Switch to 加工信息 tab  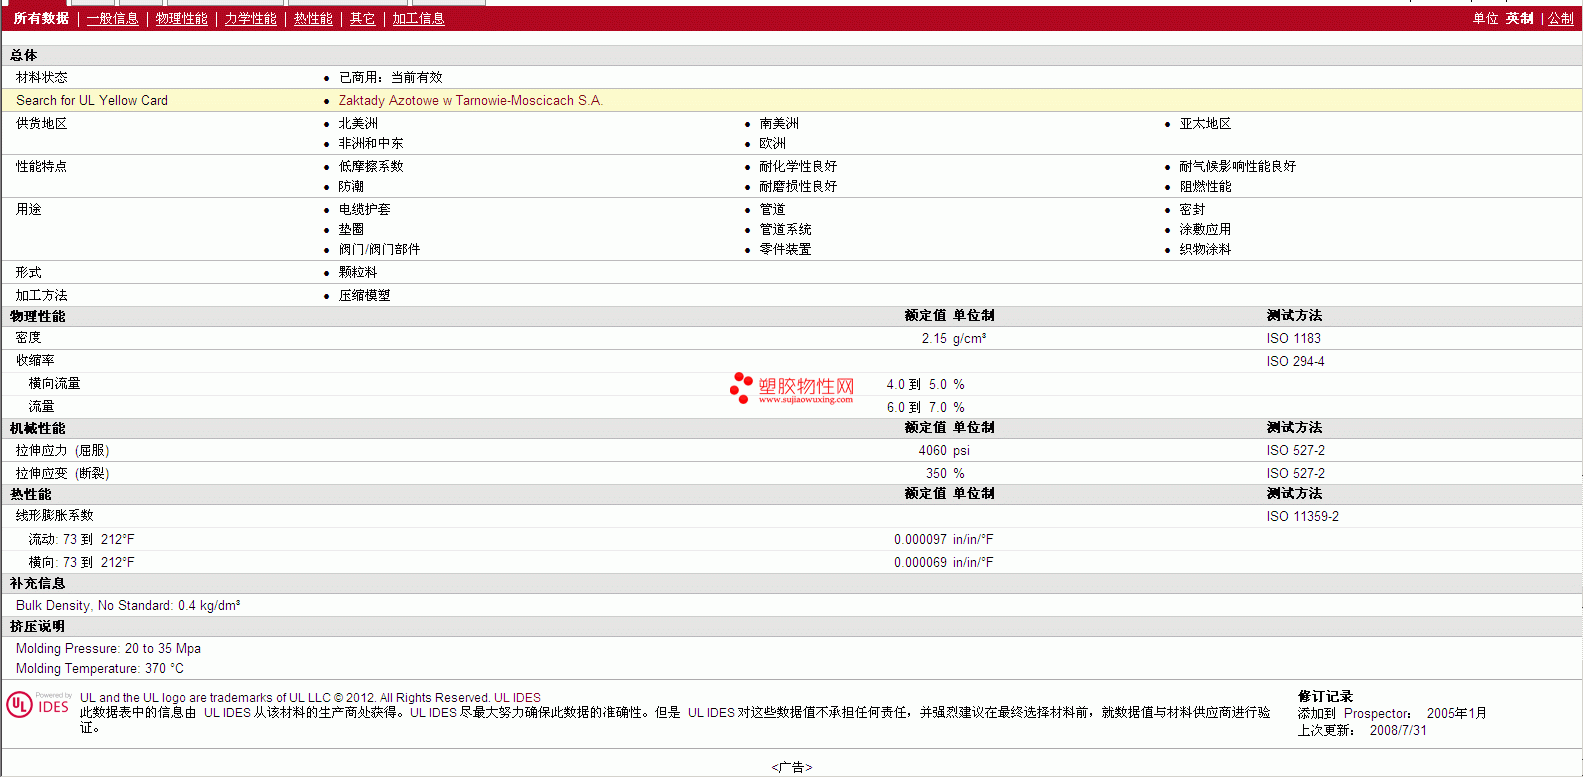[418, 18]
